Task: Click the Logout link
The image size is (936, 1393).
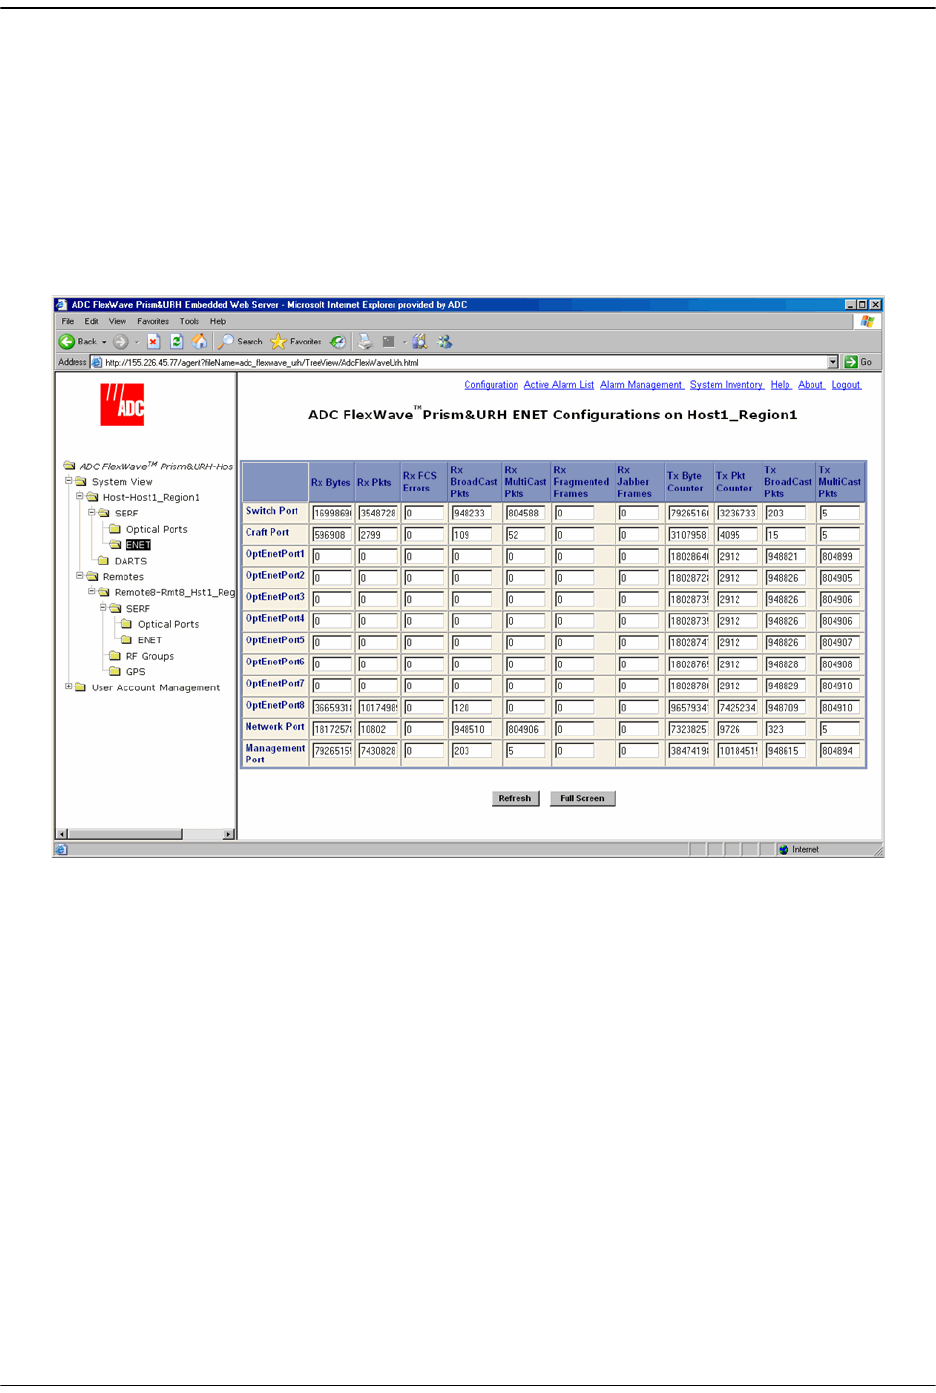Action: [x=846, y=385]
